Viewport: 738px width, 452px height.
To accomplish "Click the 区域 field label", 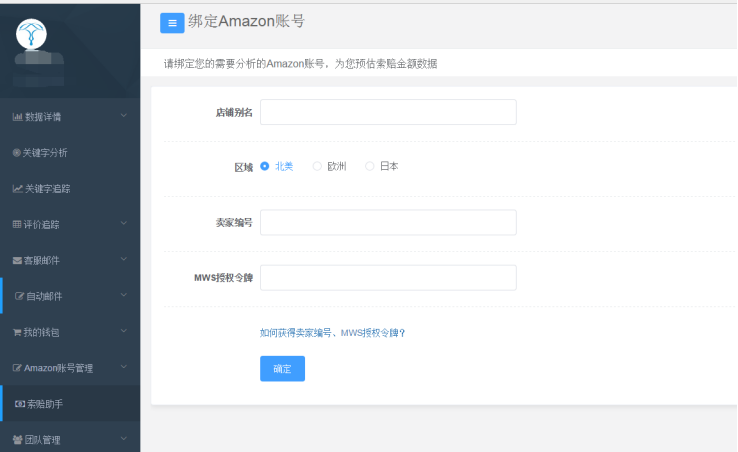I will tap(244, 167).
